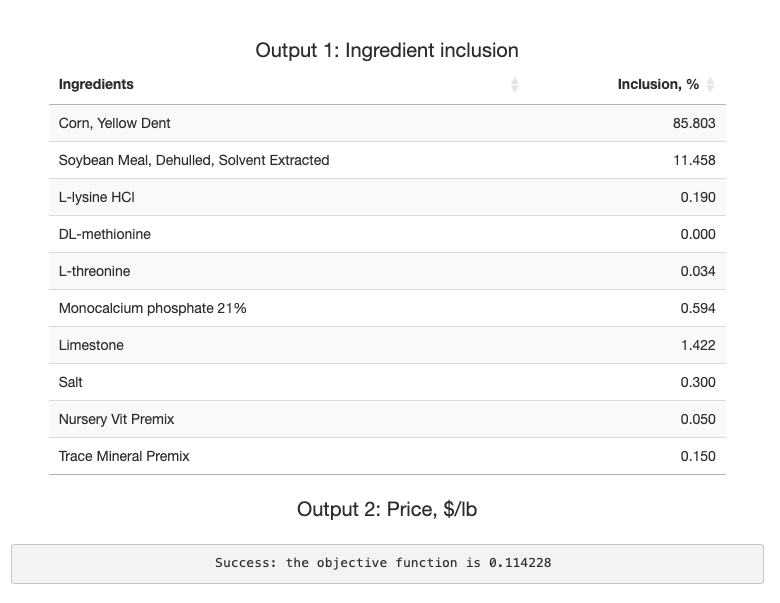Sort table by Inclusion % arrows
This screenshot has width=780, height=603.
coord(710,85)
